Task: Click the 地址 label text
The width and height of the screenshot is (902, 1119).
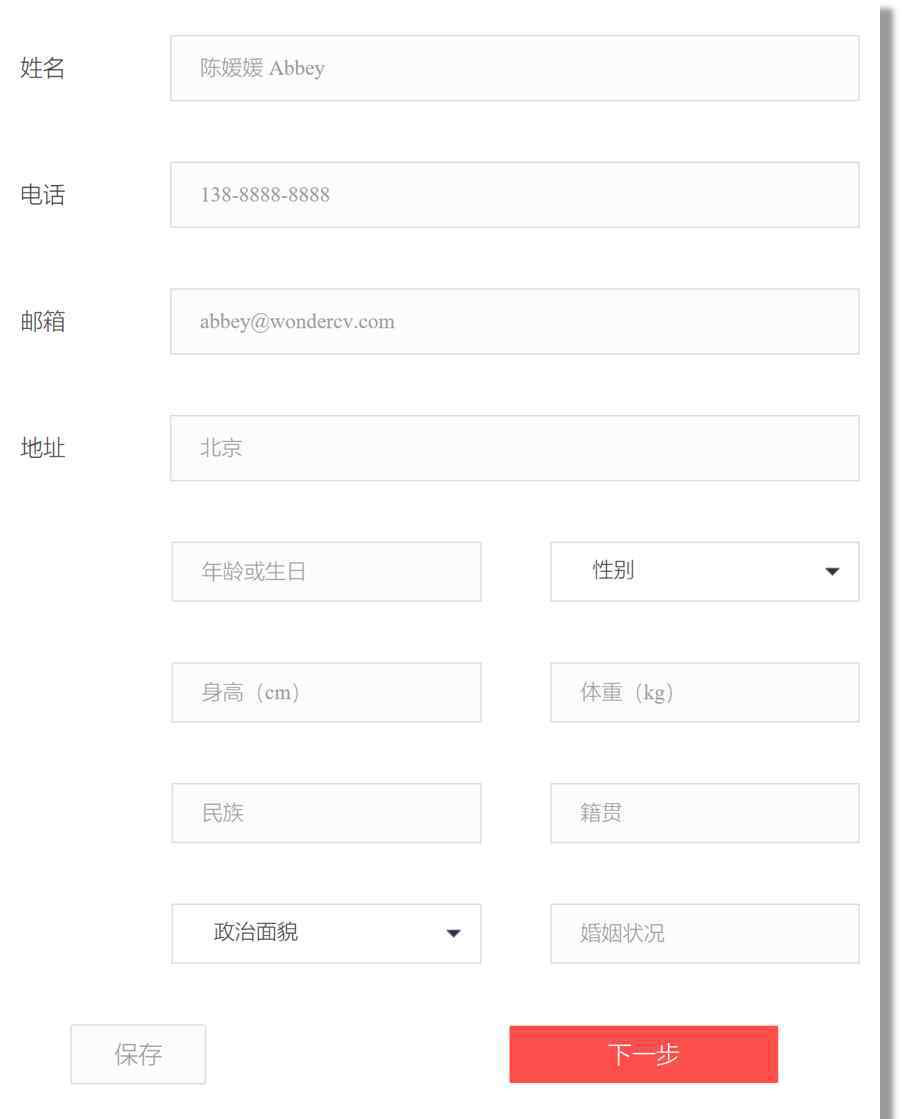Action: (43, 448)
